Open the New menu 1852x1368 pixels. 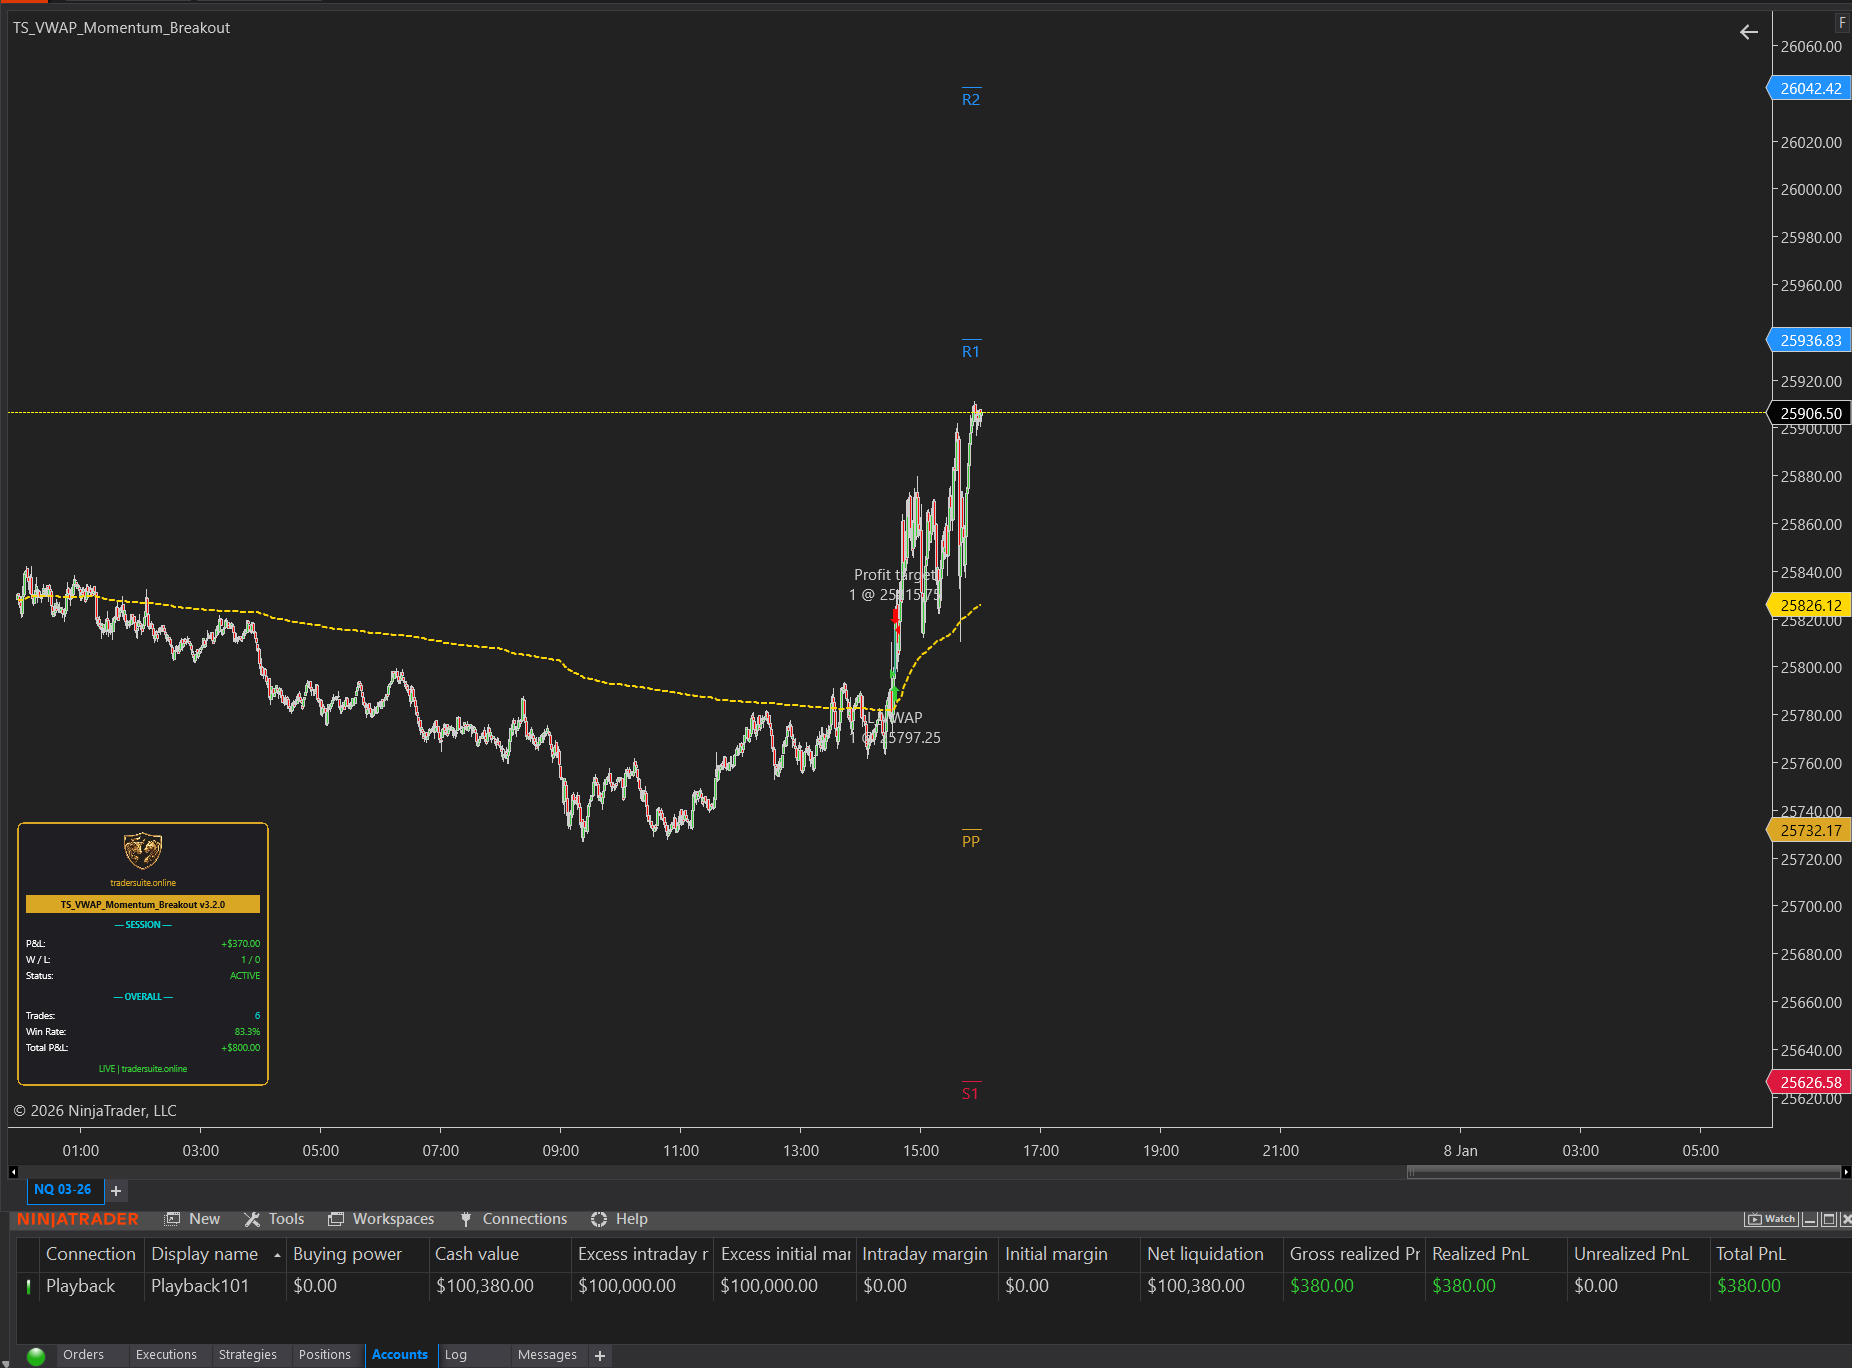[x=192, y=1218]
